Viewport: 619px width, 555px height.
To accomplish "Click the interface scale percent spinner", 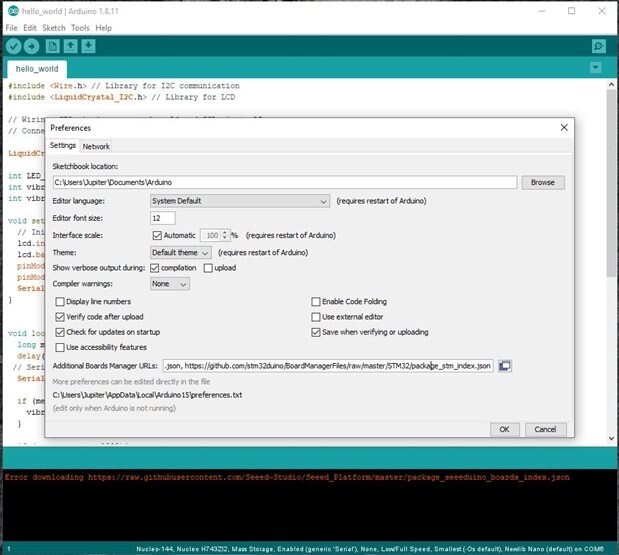I will (x=215, y=236).
